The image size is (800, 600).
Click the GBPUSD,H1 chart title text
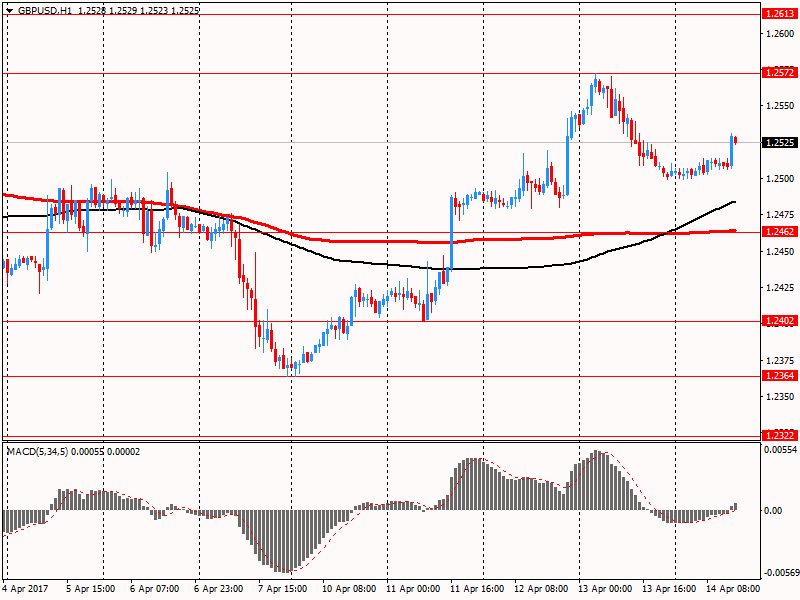tap(45, 10)
